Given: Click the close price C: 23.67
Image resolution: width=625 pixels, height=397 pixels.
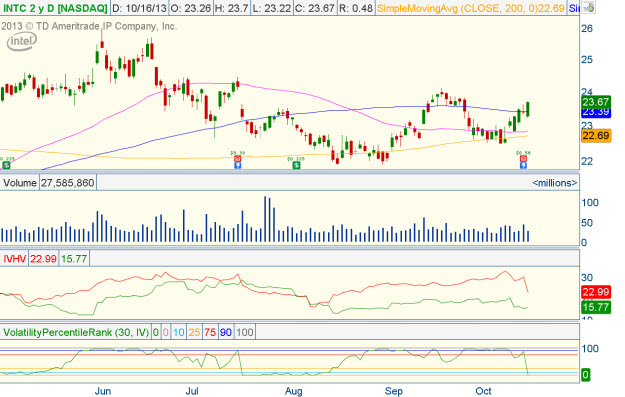Looking at the screenshot, I should pyautogui.click(x=314, y=8).
